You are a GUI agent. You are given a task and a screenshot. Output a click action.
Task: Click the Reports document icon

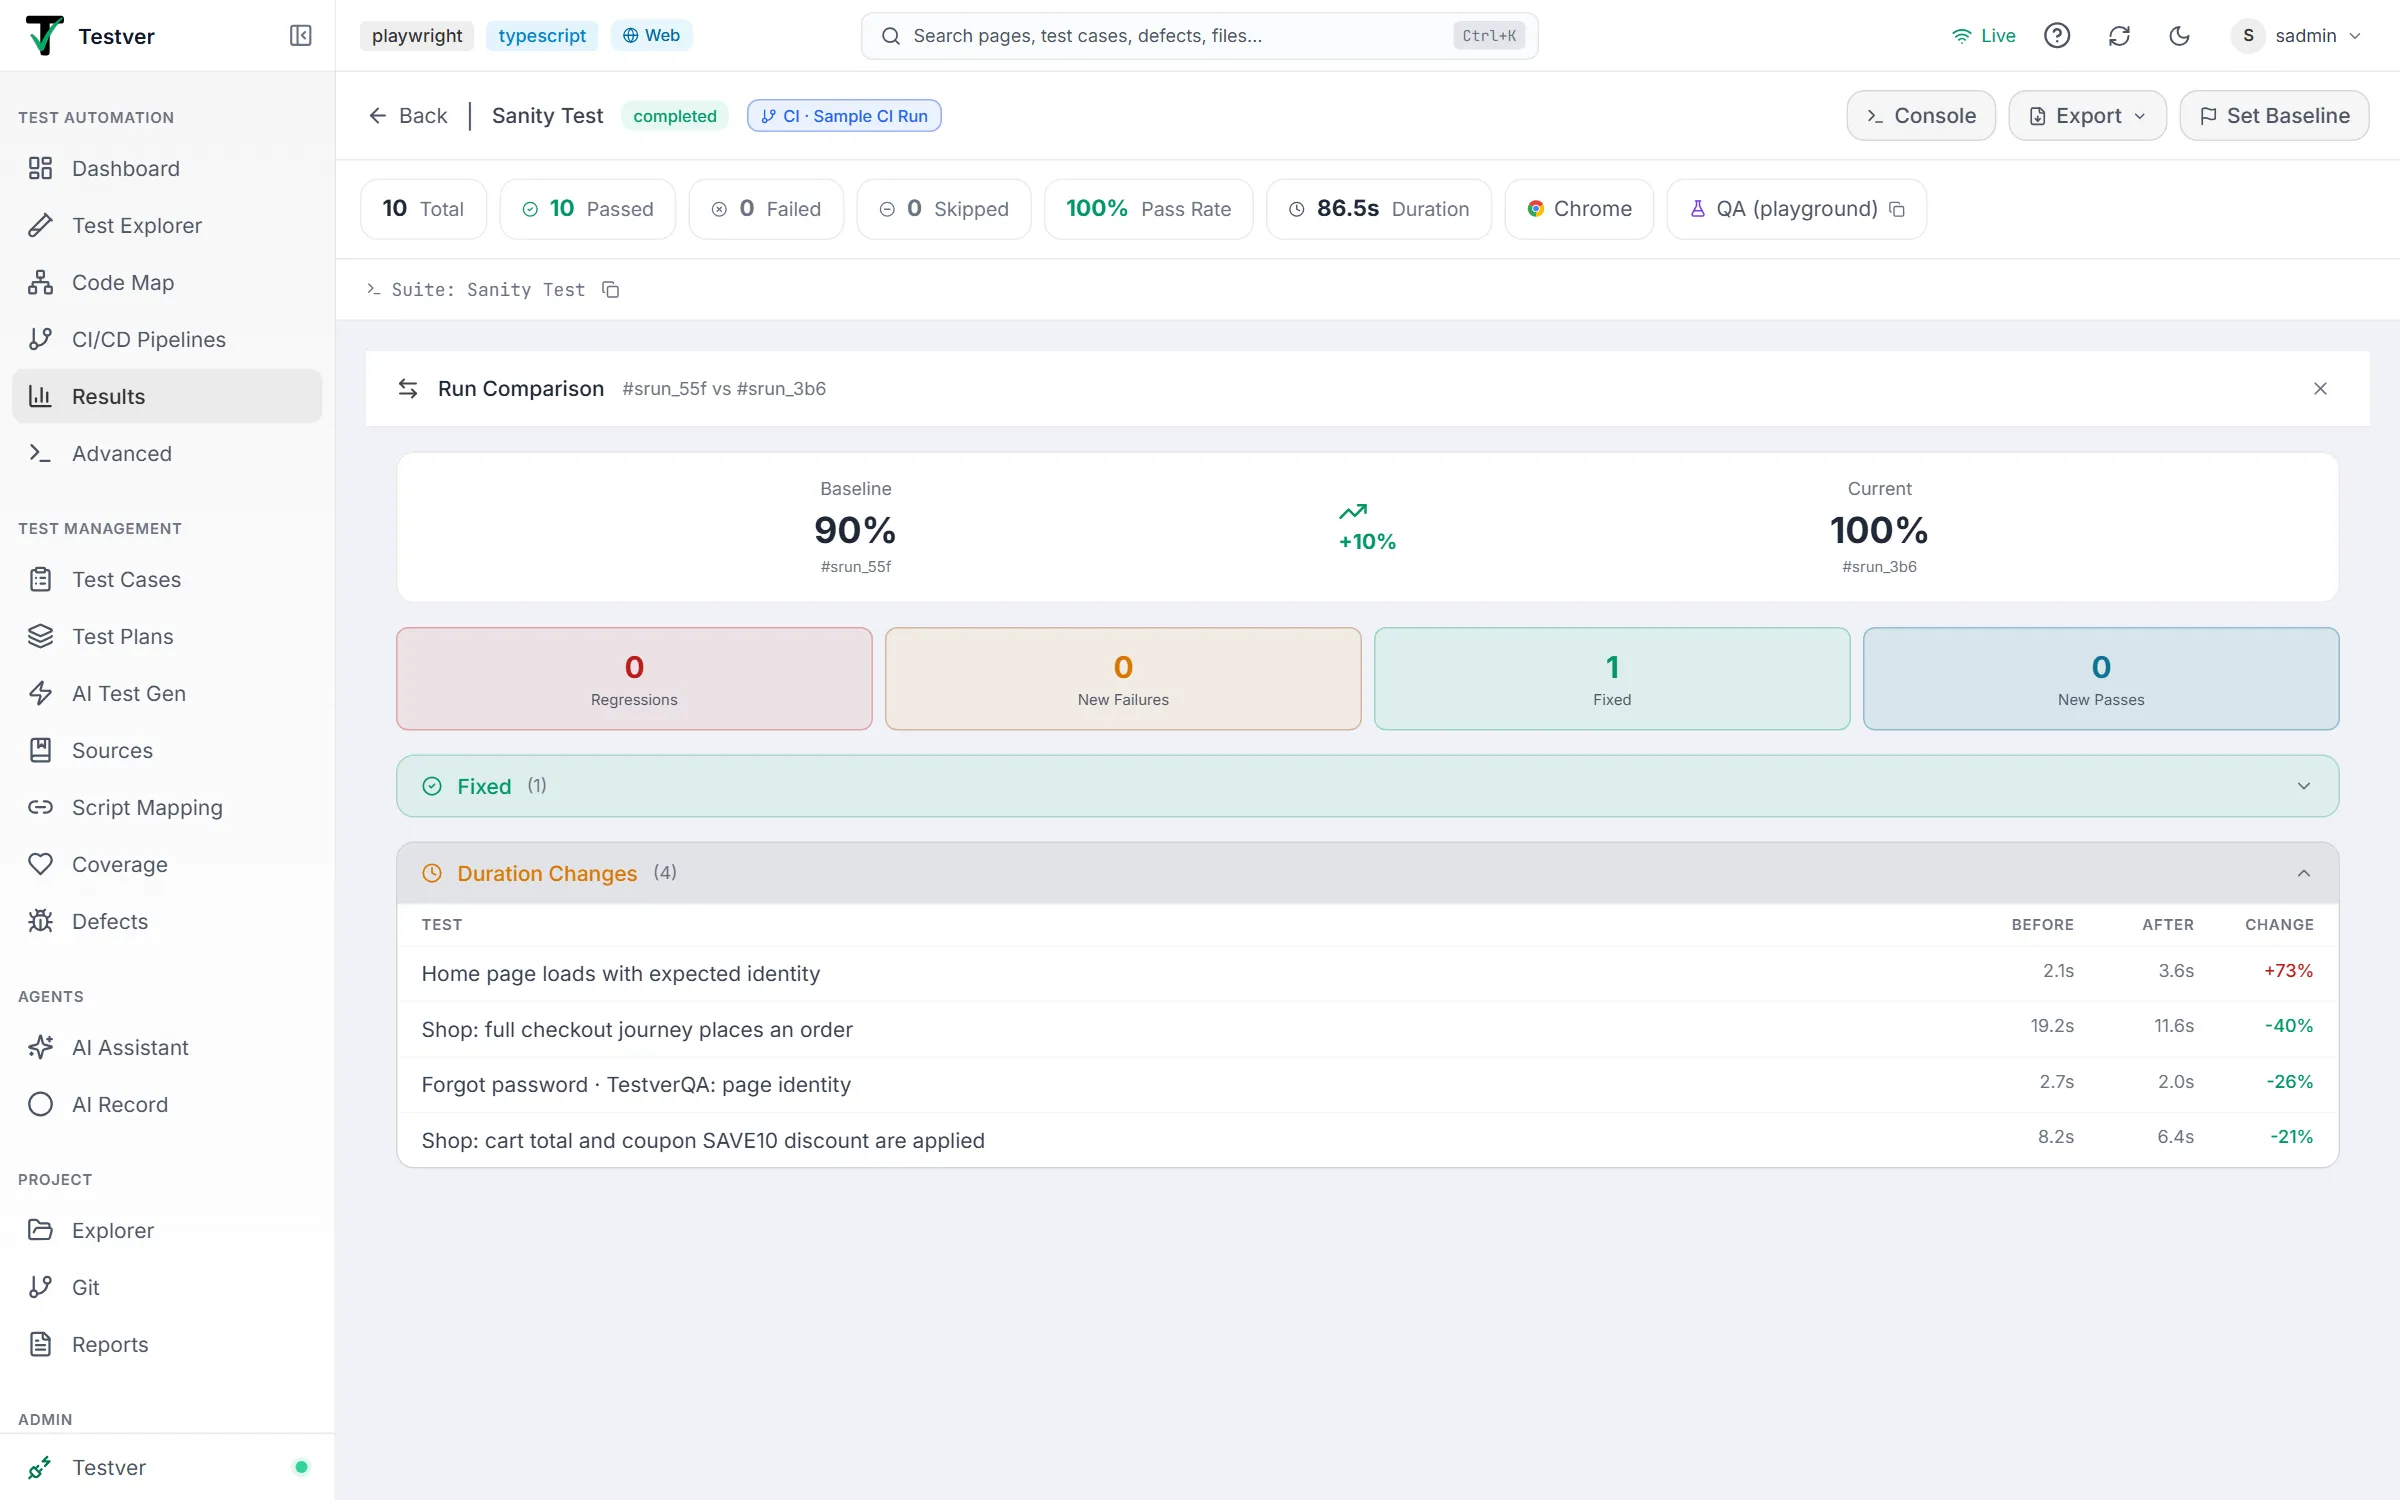[40, 1345]
